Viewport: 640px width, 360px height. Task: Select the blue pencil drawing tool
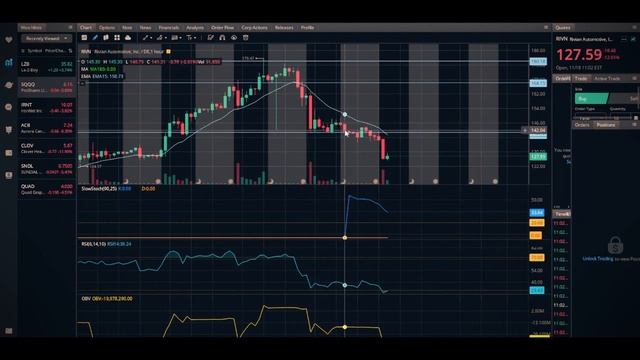[95, 38]
